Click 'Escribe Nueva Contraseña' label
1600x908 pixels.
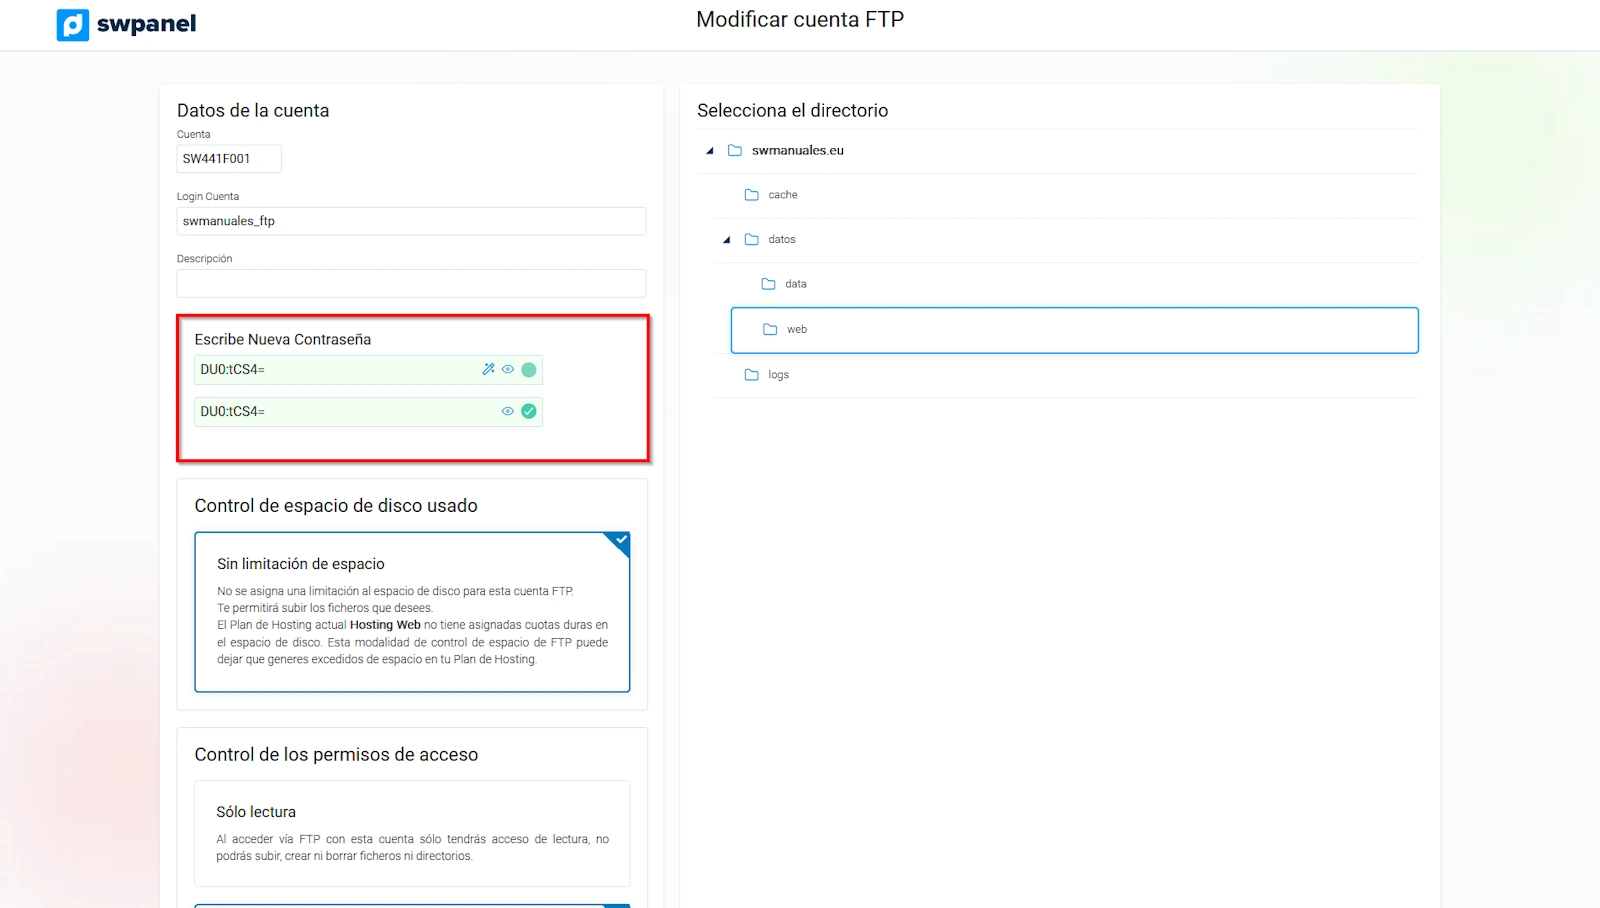283,340
